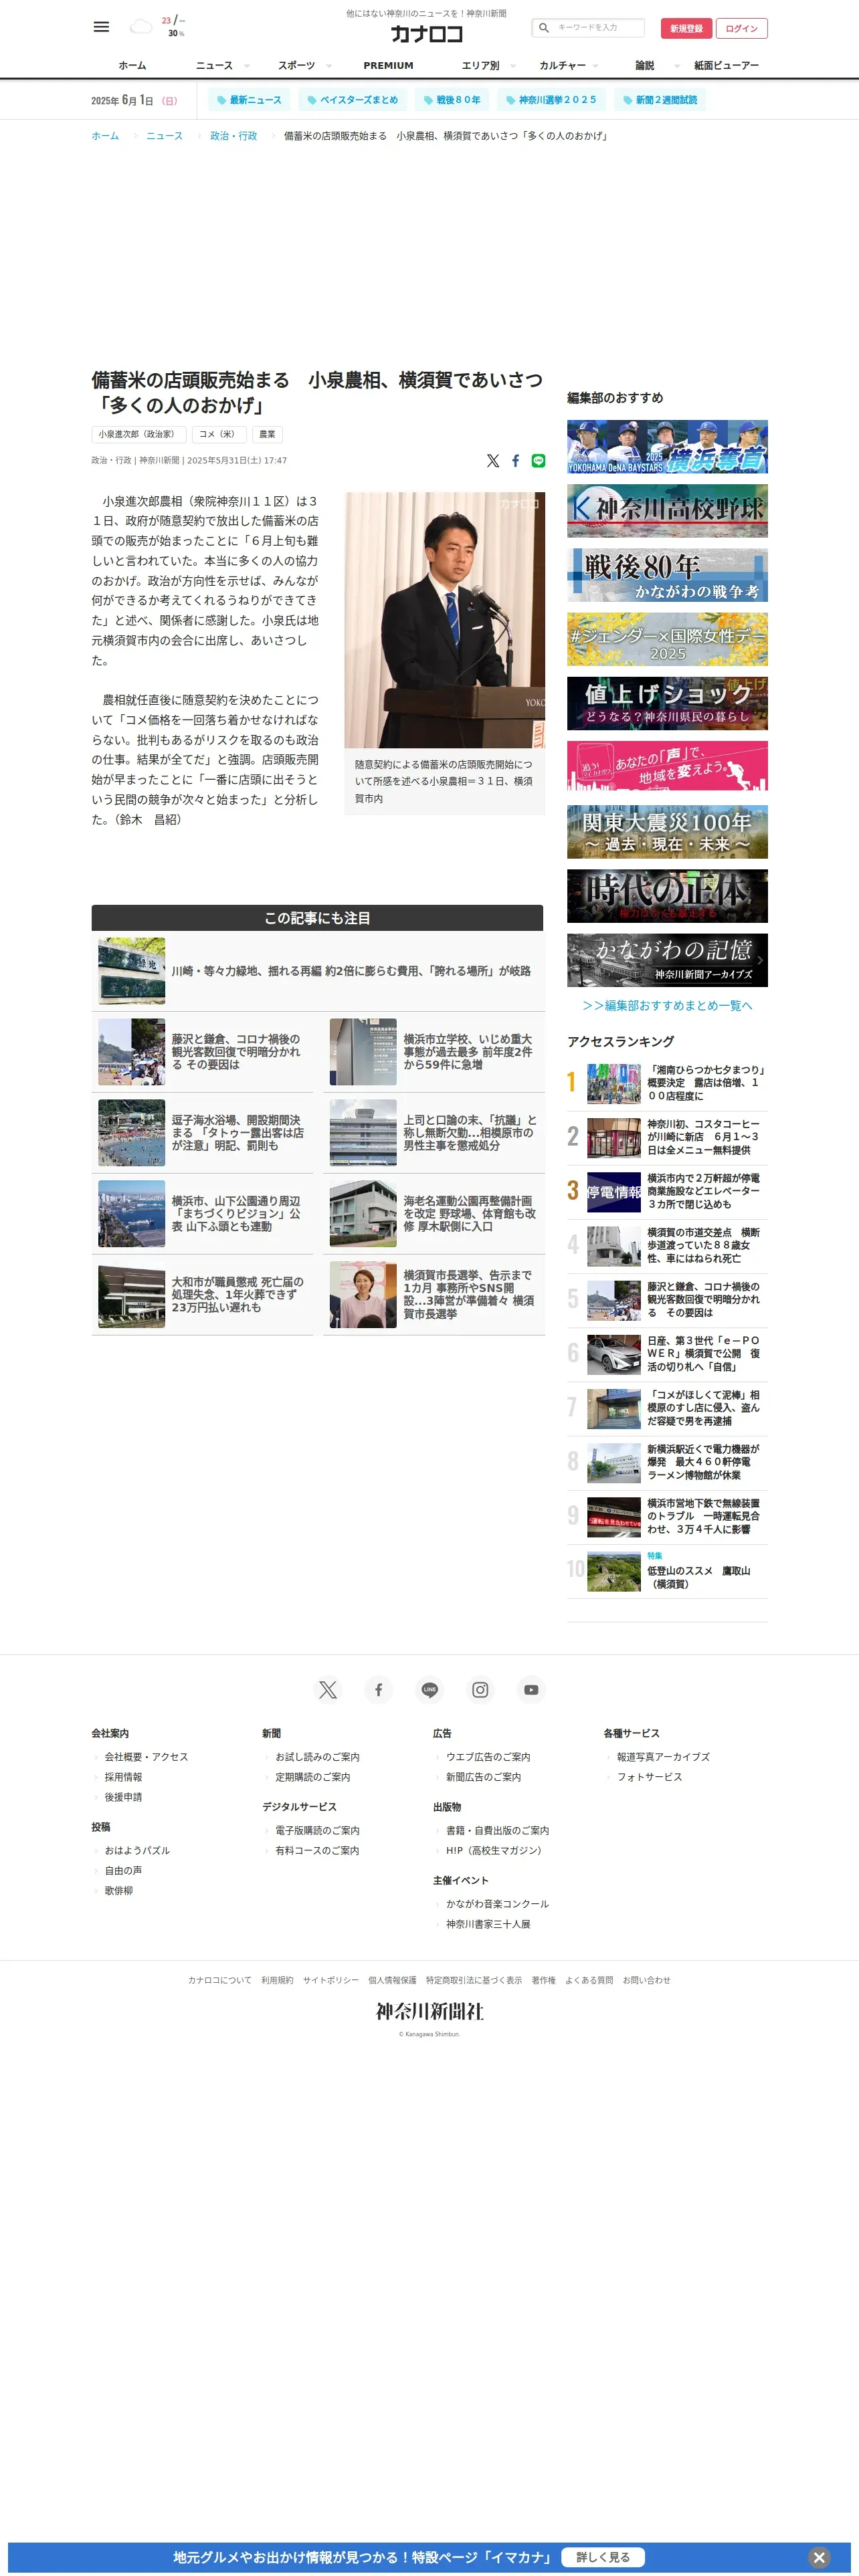Screen dimensions: 859x2576
Task: Expand the スポーツ menu arrow
Action: (x=329, y=66)
